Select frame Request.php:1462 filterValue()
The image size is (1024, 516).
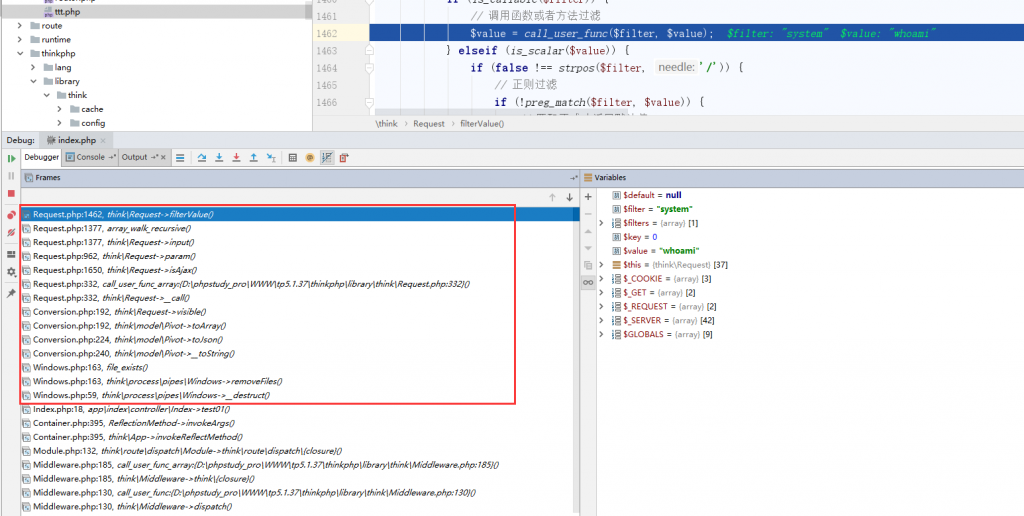[x=300, y=214]
